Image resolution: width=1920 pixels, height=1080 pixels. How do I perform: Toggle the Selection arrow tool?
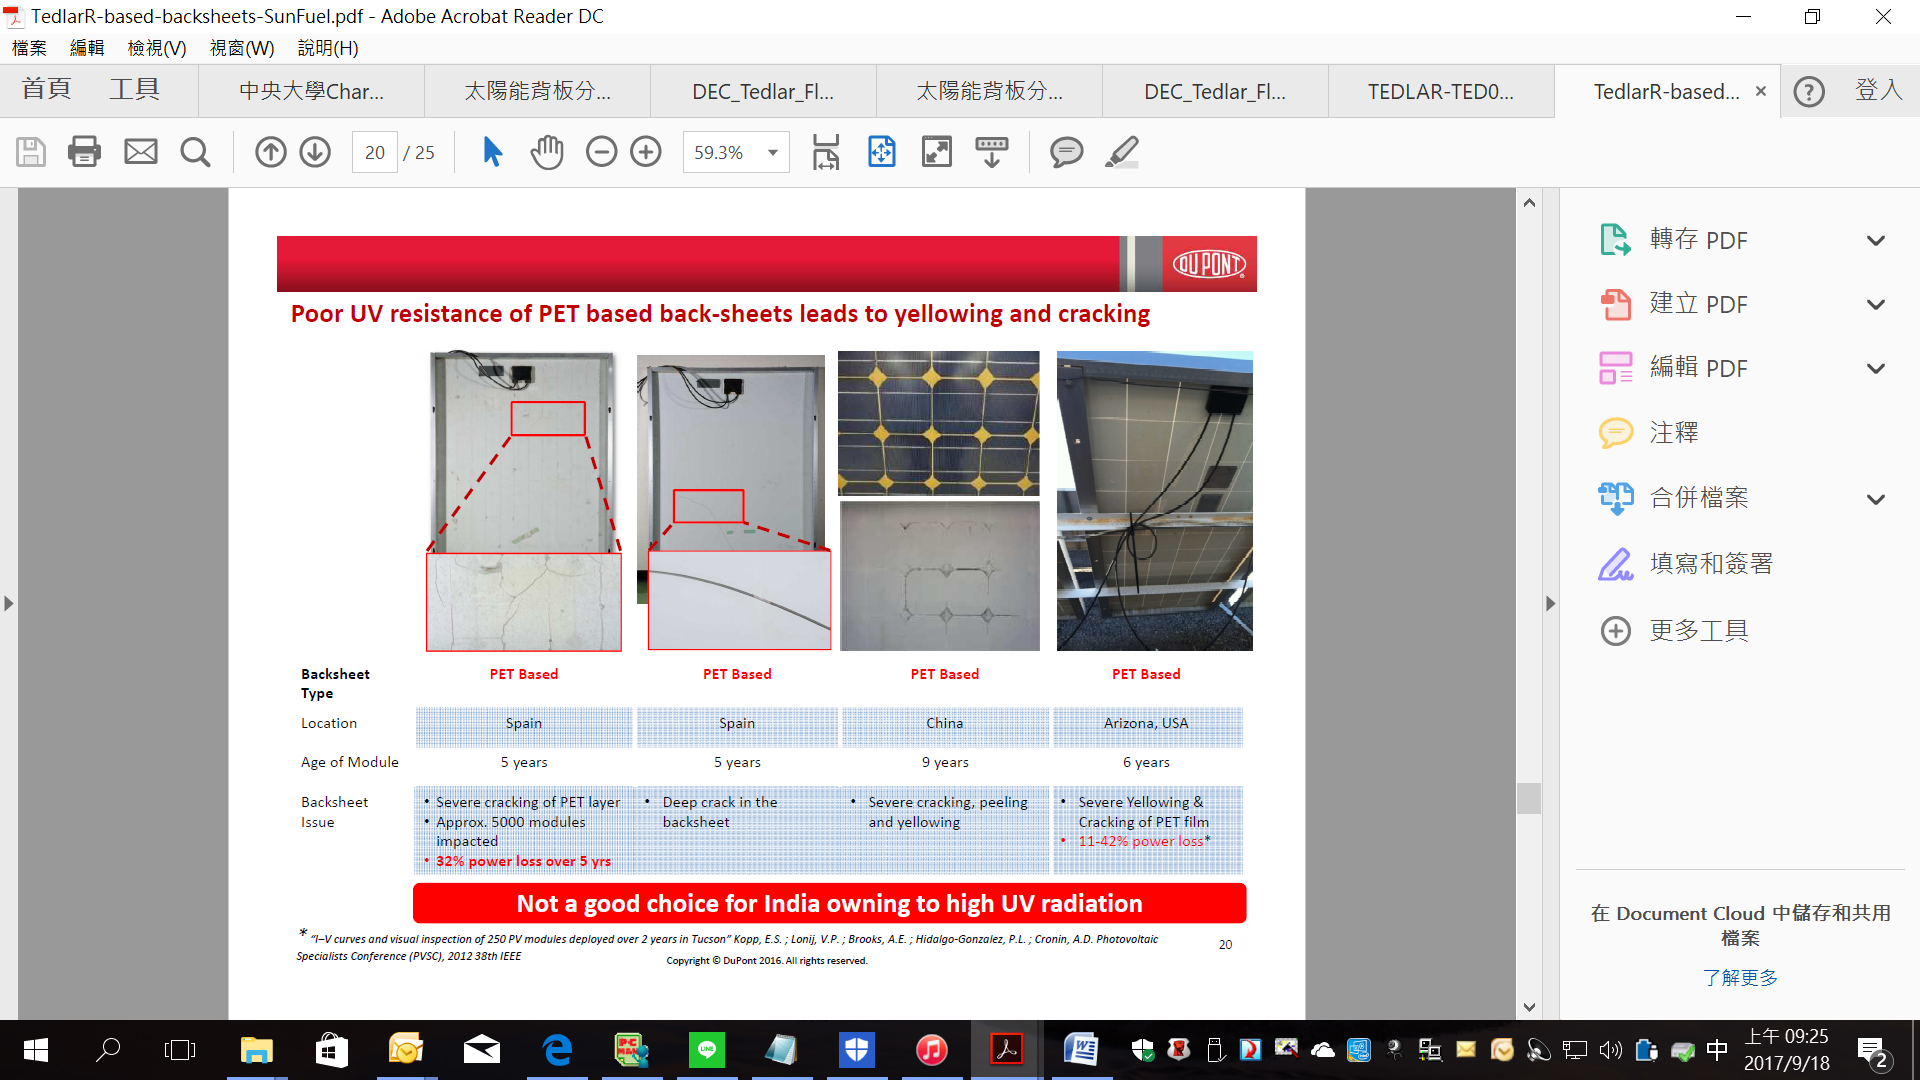tap(492, 152)
